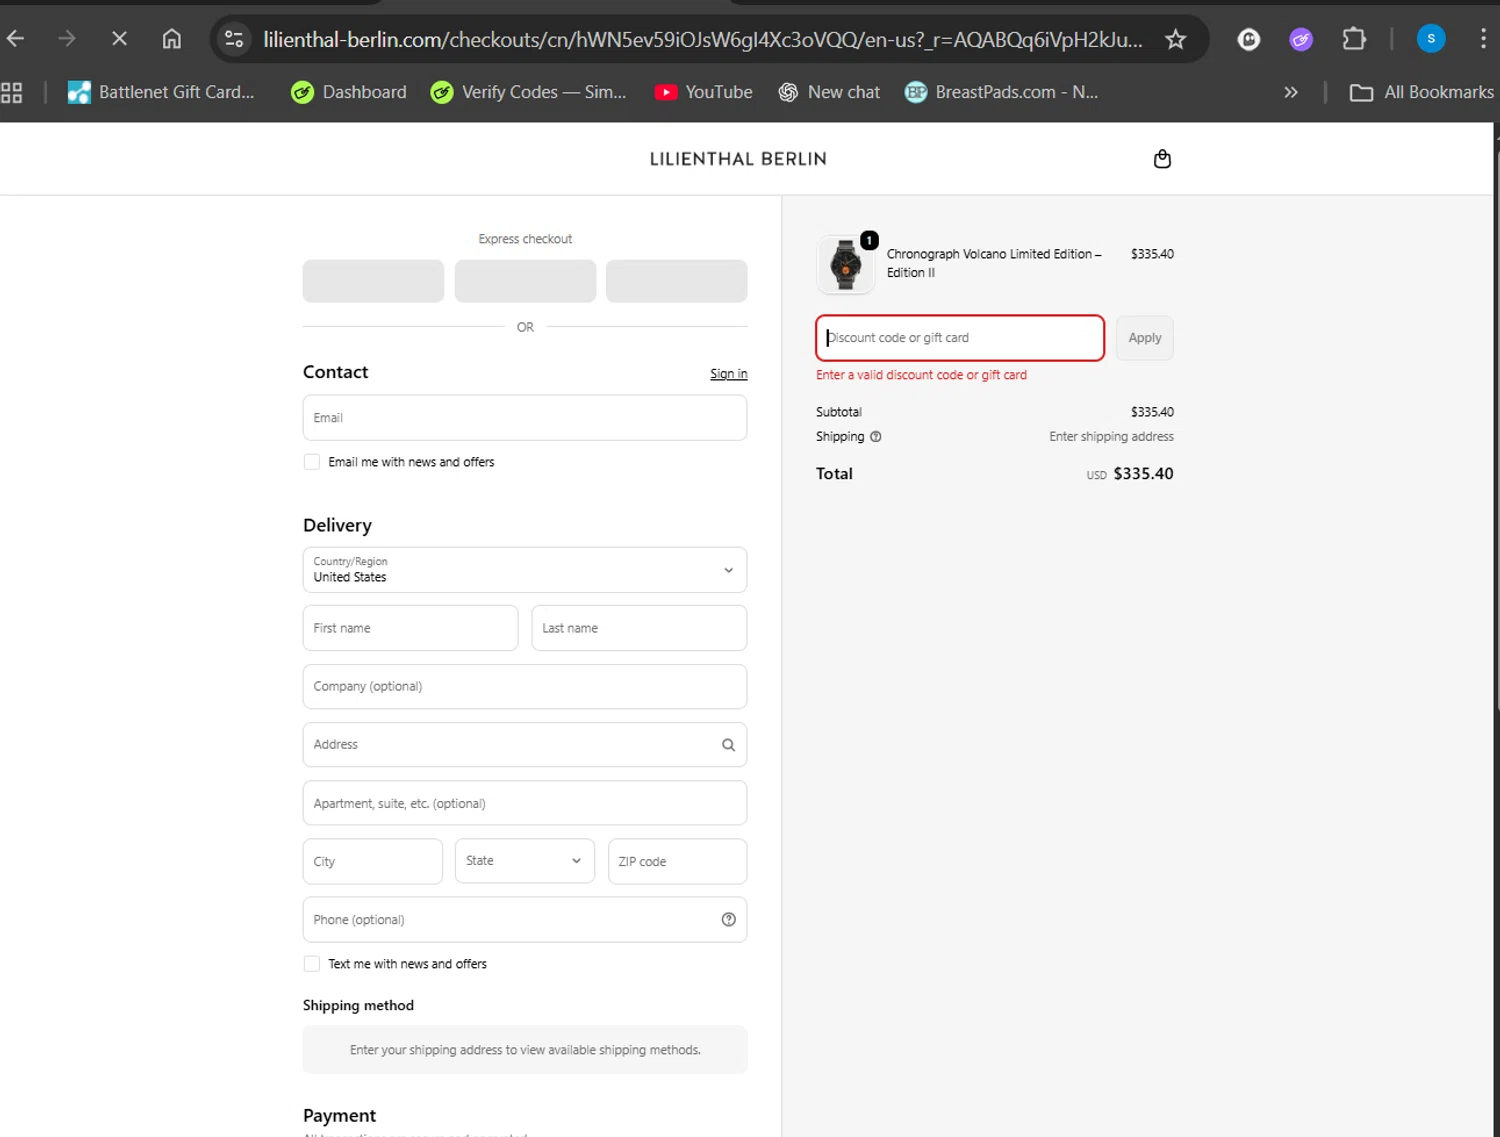This screenshot has width=1500, height=1137.
Task: Click Chronograph Volcano Limited Edition product name
Action: 994,263
